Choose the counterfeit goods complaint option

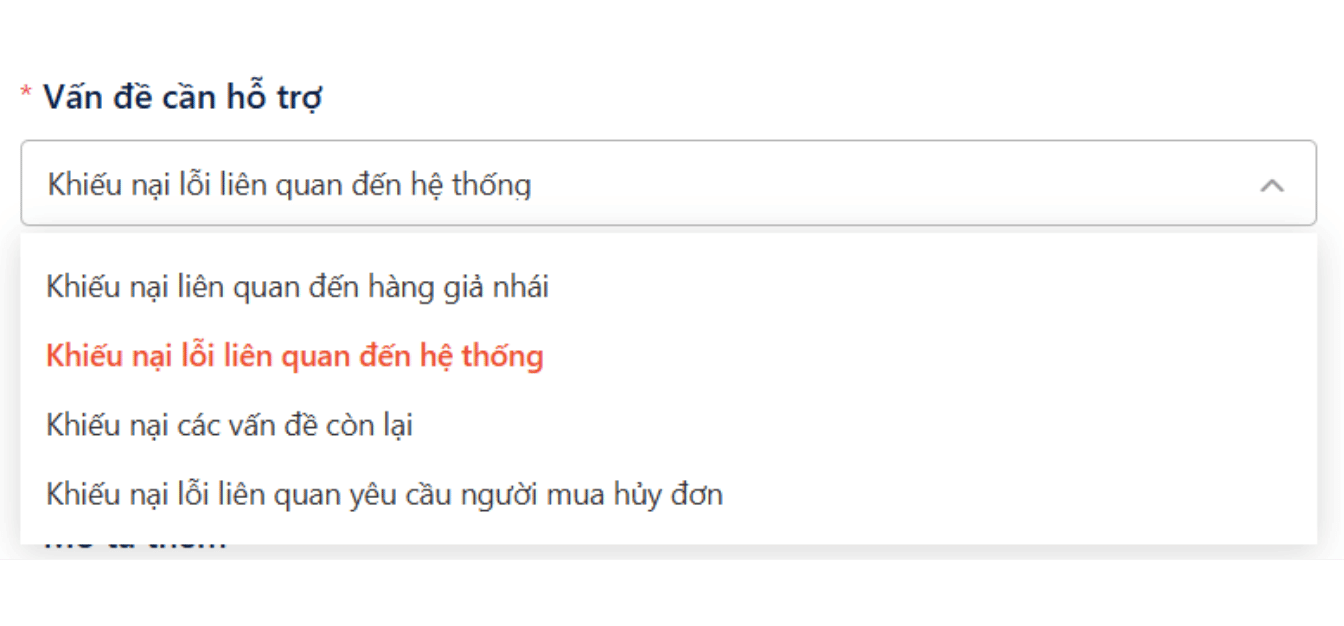coord(297,288)
